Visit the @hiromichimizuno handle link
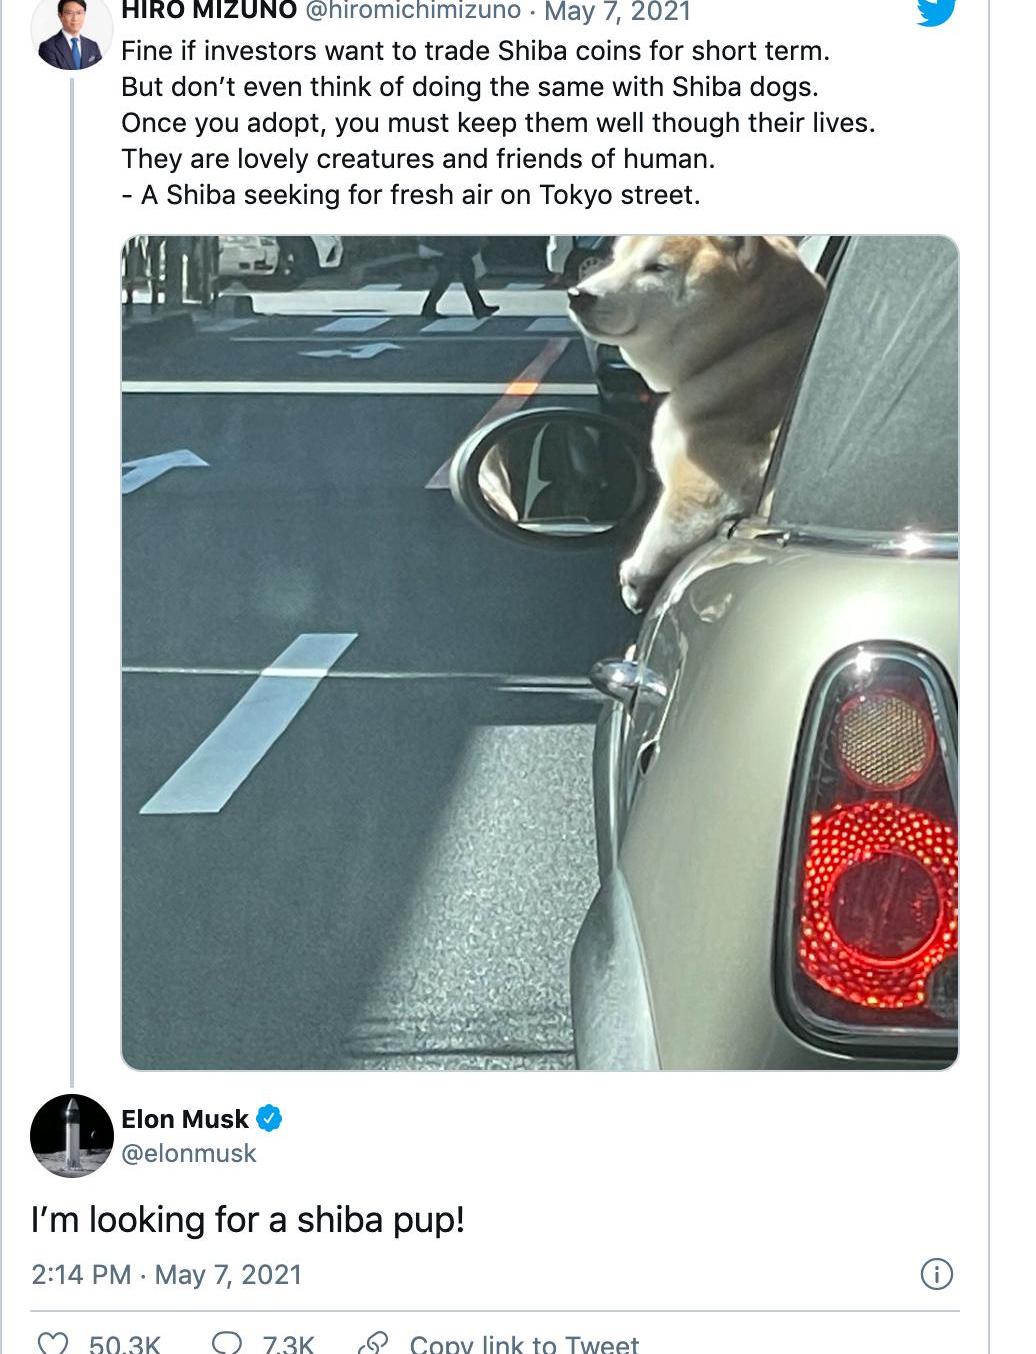The height and width of the screenshot is (1354, 1036). point(413,11)
